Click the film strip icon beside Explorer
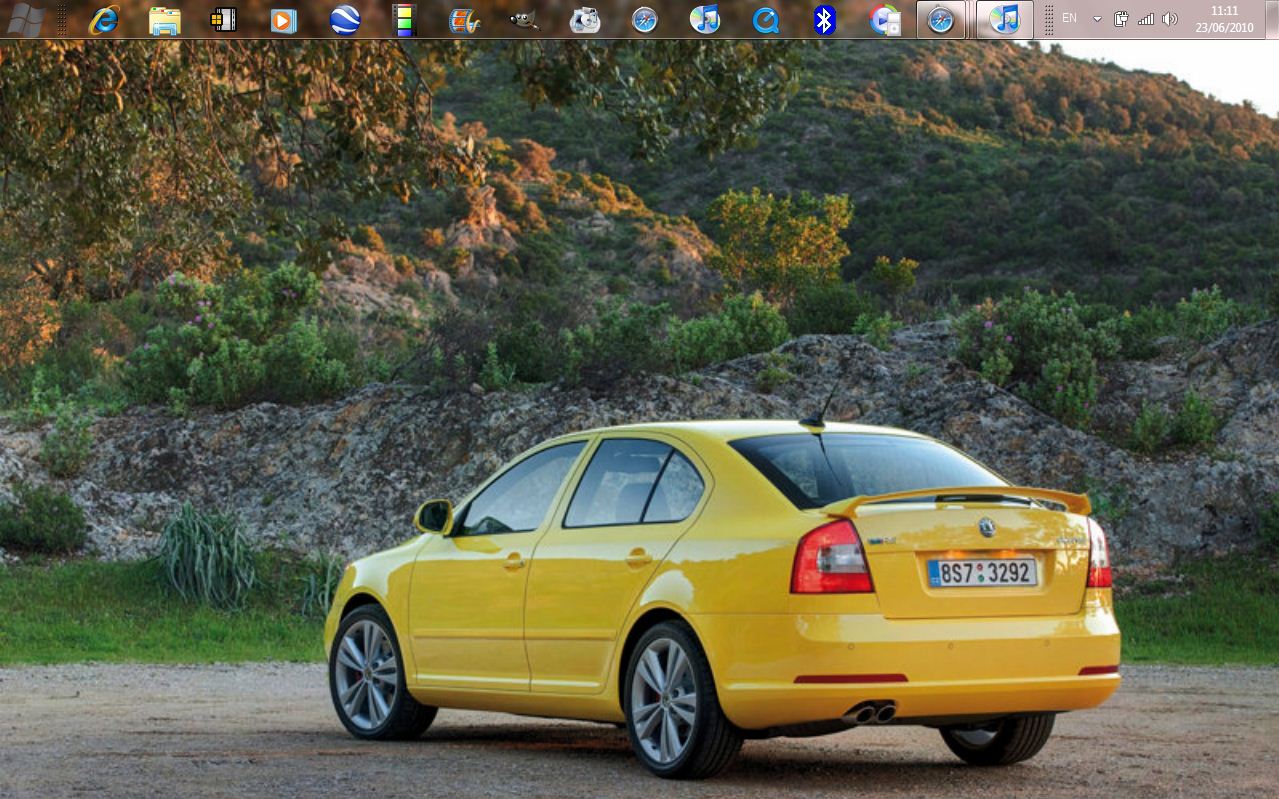1279x799 pixels. coord(224,19)
